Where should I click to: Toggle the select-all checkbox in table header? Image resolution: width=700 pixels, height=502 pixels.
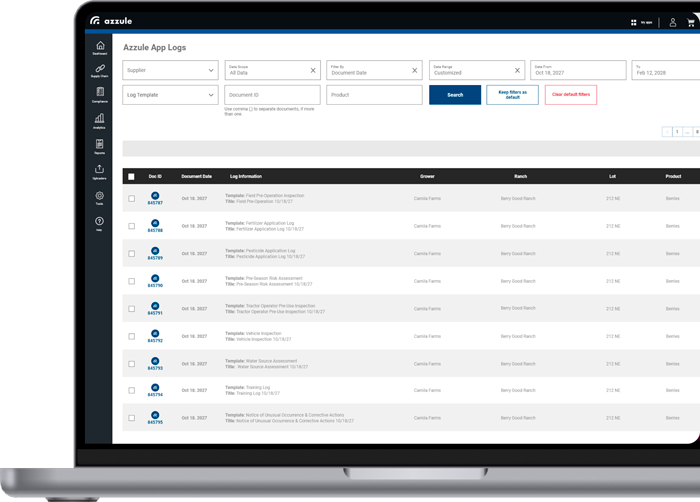(x=131, y=176)
